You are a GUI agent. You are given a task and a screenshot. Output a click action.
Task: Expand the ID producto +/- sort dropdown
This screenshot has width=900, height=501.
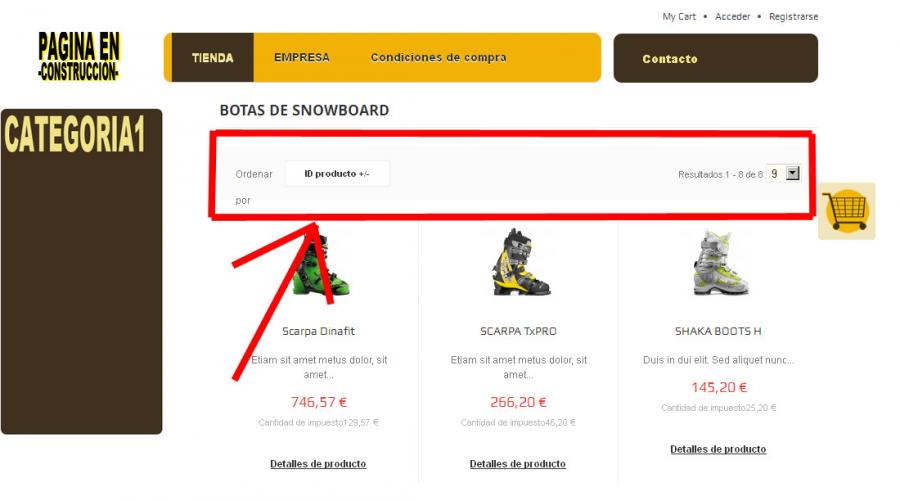tap(337, 173)
